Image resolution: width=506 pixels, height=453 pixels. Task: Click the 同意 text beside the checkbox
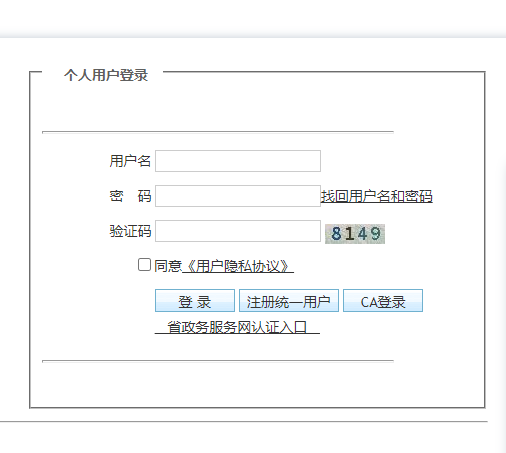(x=168, y=266)
